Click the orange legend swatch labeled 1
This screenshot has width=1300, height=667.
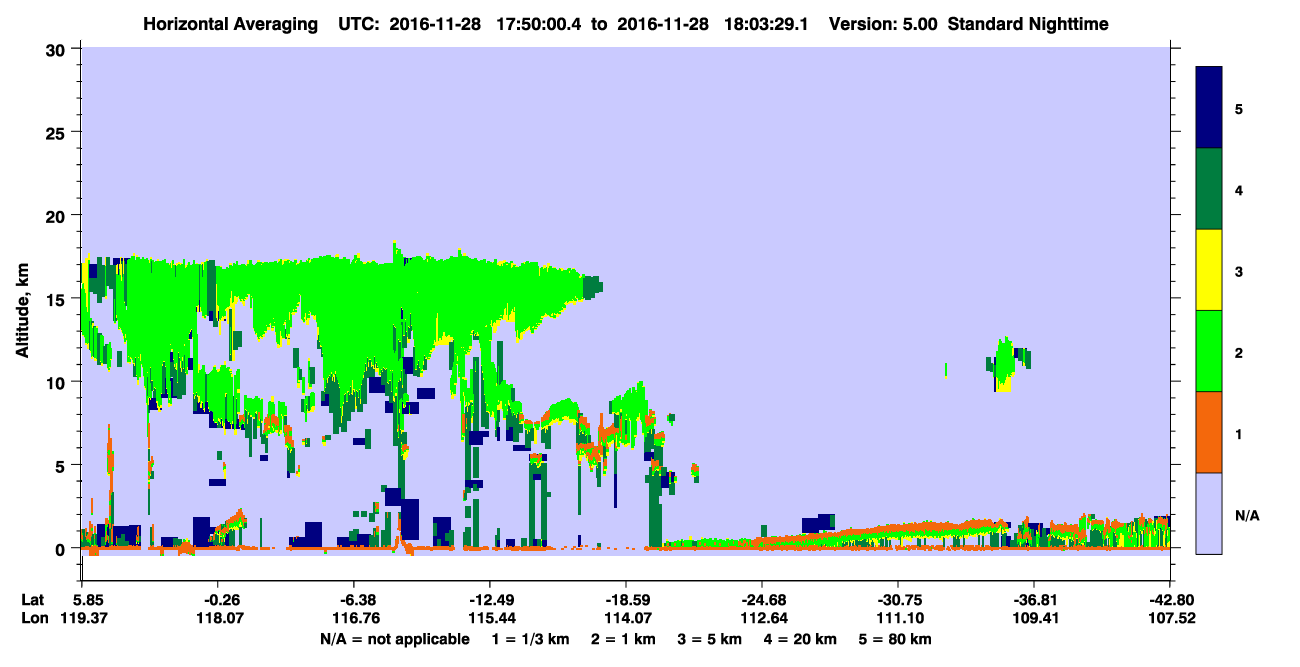tap(1209, 432)
